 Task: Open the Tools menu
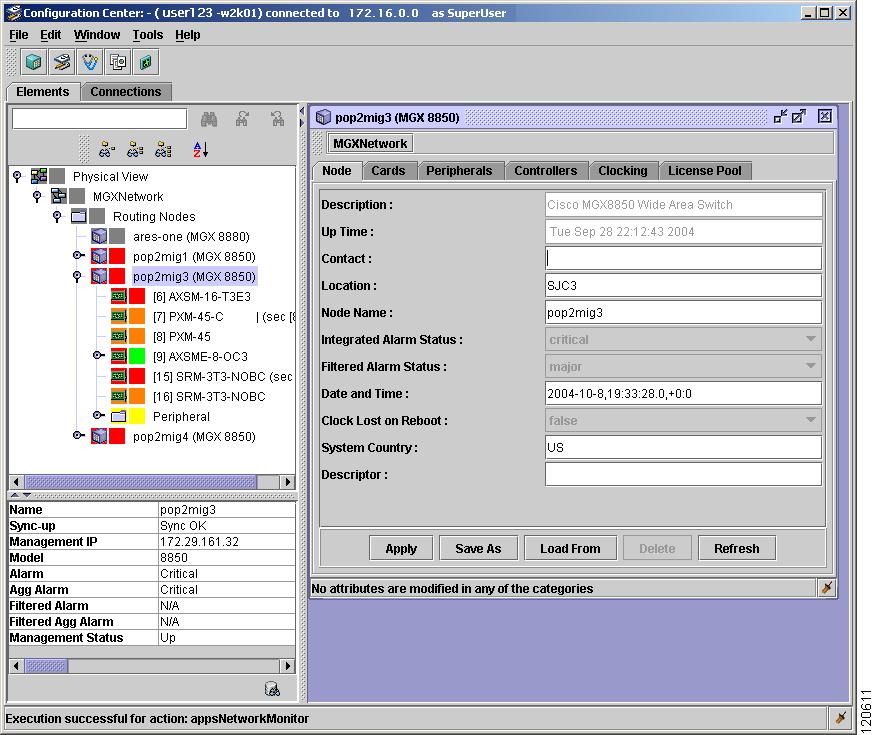pyautogui.click(x=148, y=35)
